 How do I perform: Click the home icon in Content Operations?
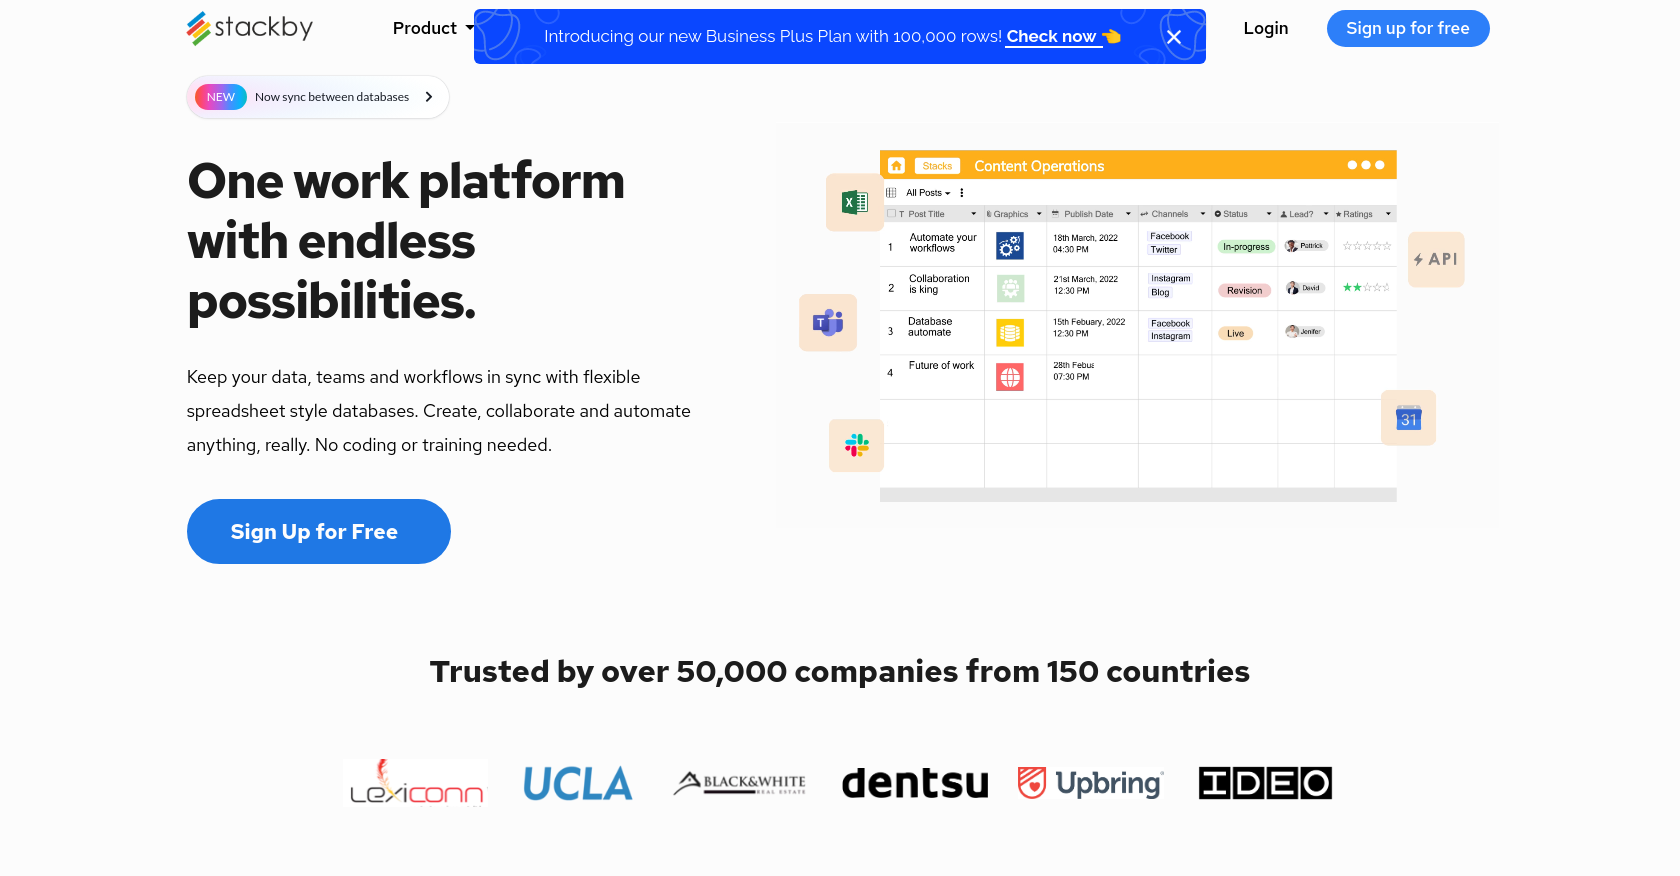point(896,165)
